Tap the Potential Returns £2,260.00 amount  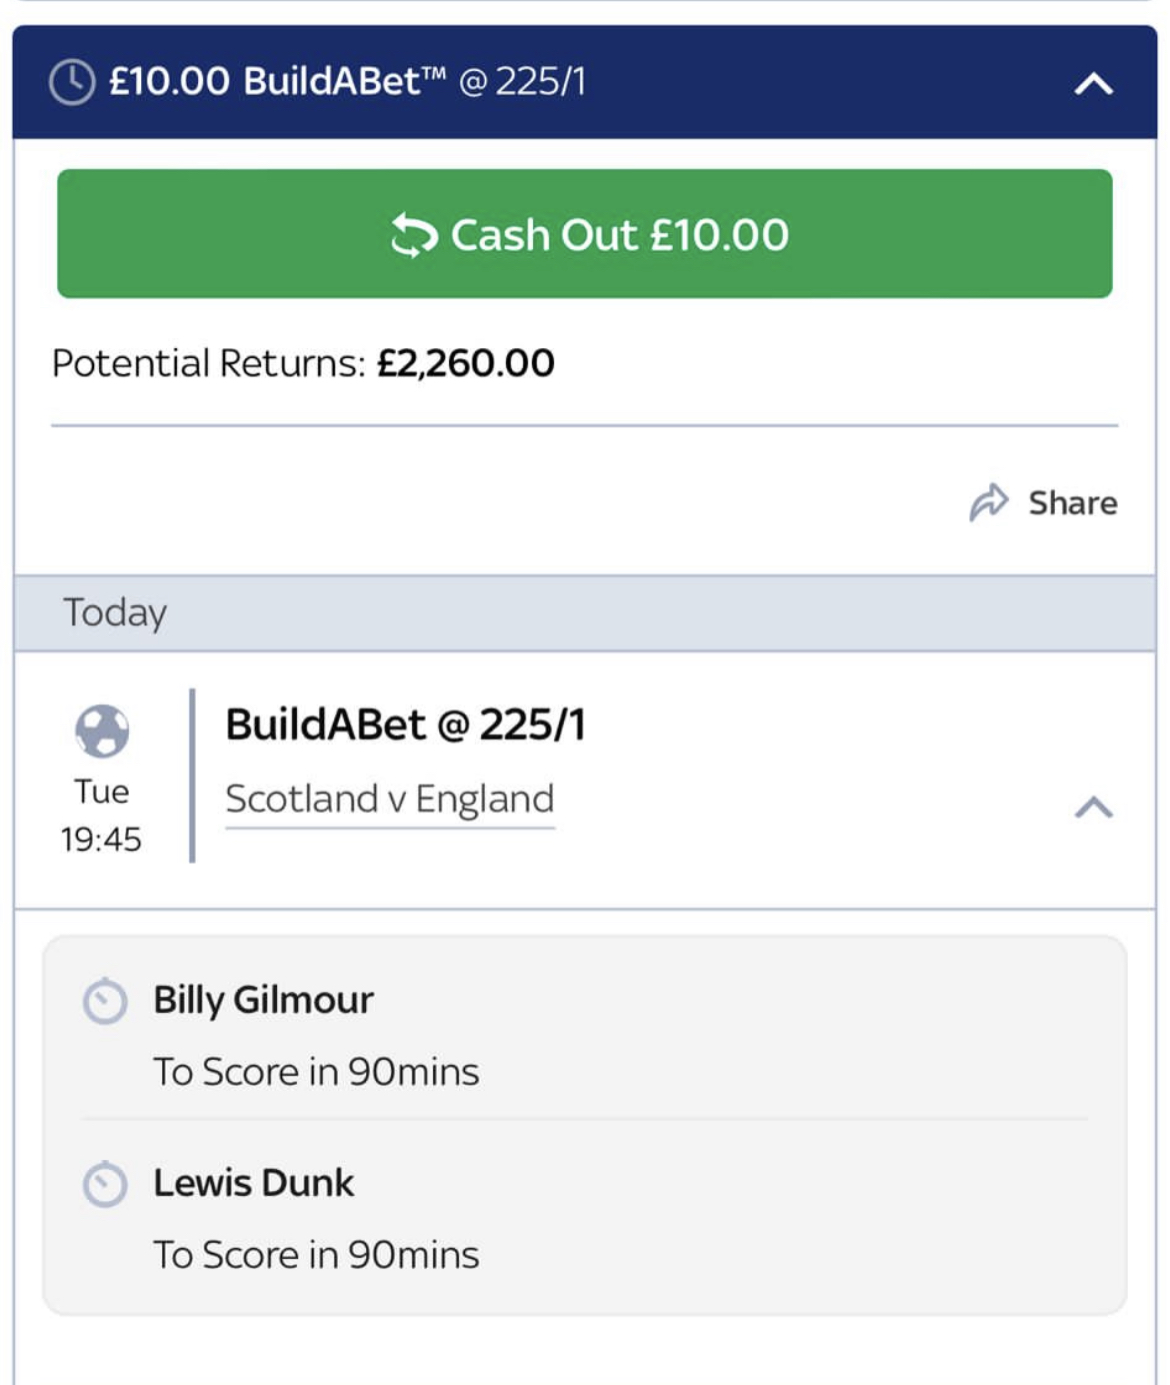pos(466,363)
